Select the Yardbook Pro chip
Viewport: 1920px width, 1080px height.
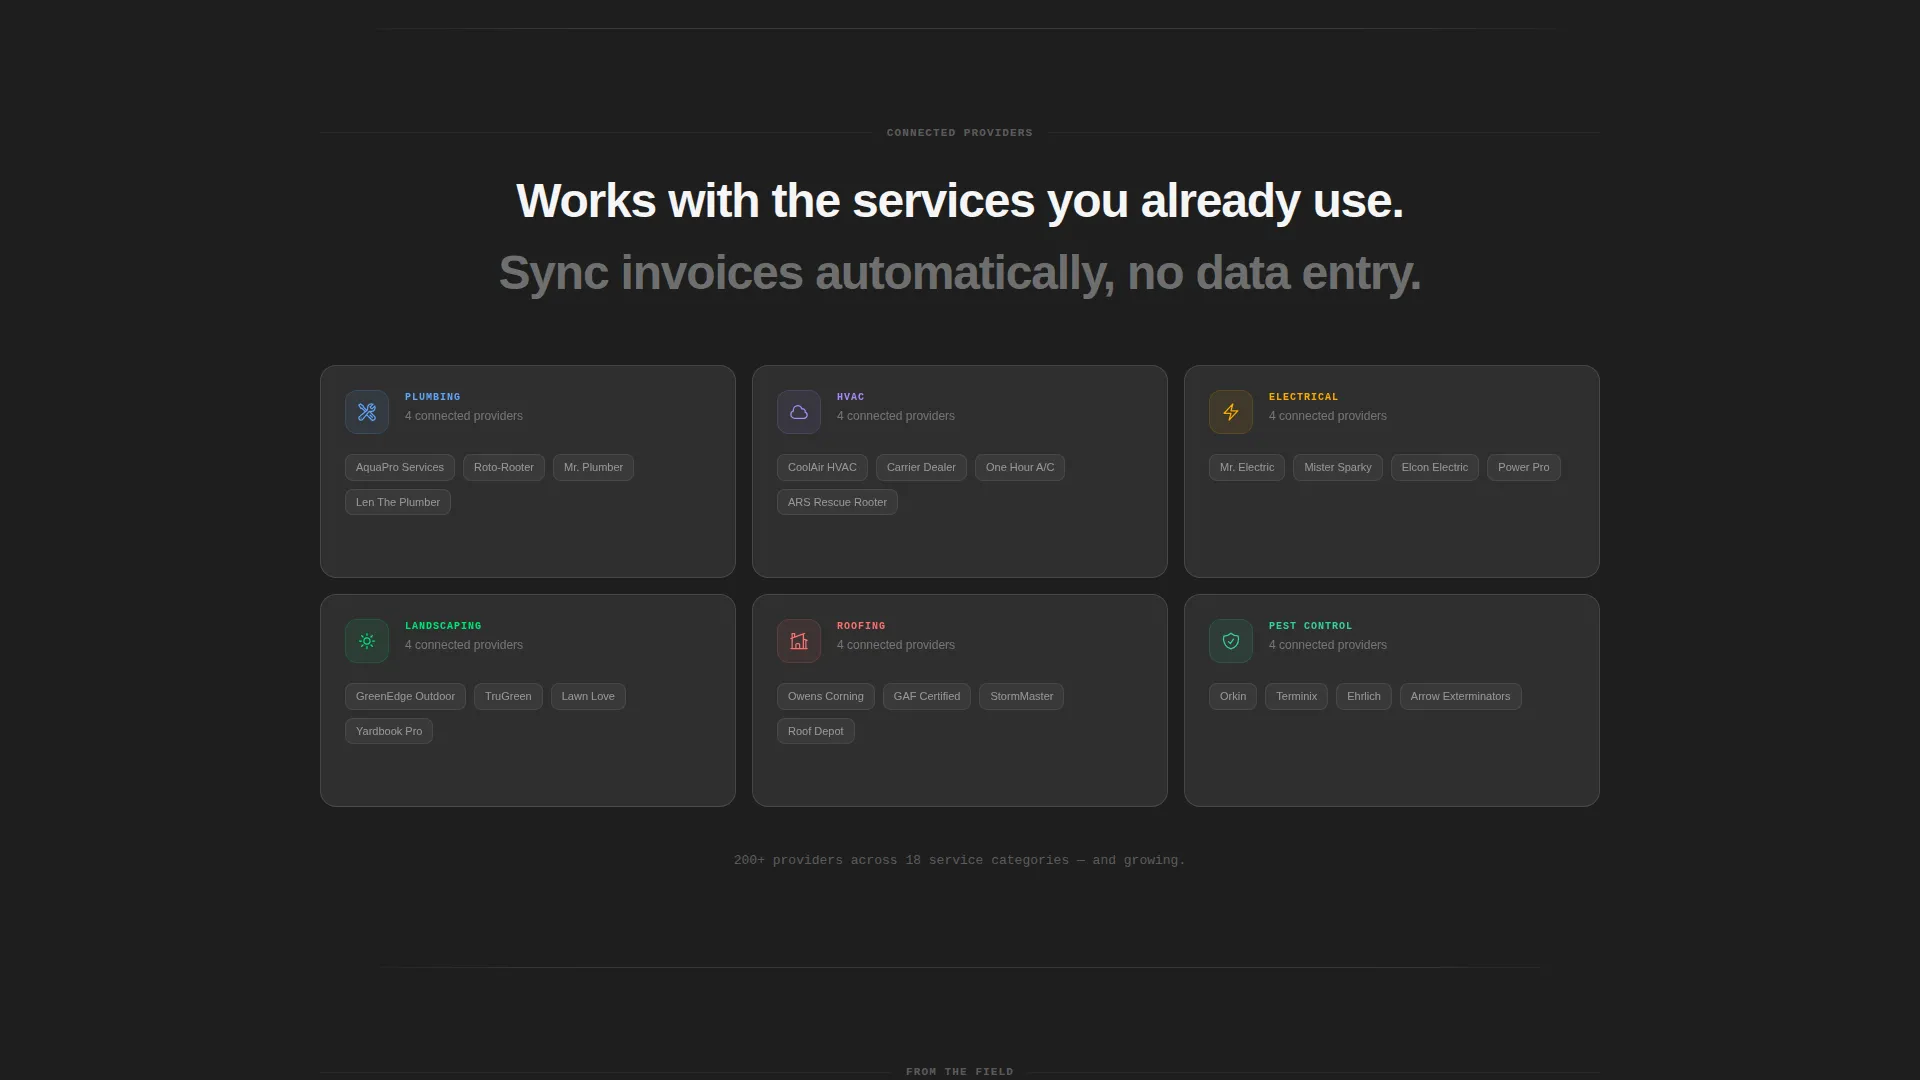(389, 731)
